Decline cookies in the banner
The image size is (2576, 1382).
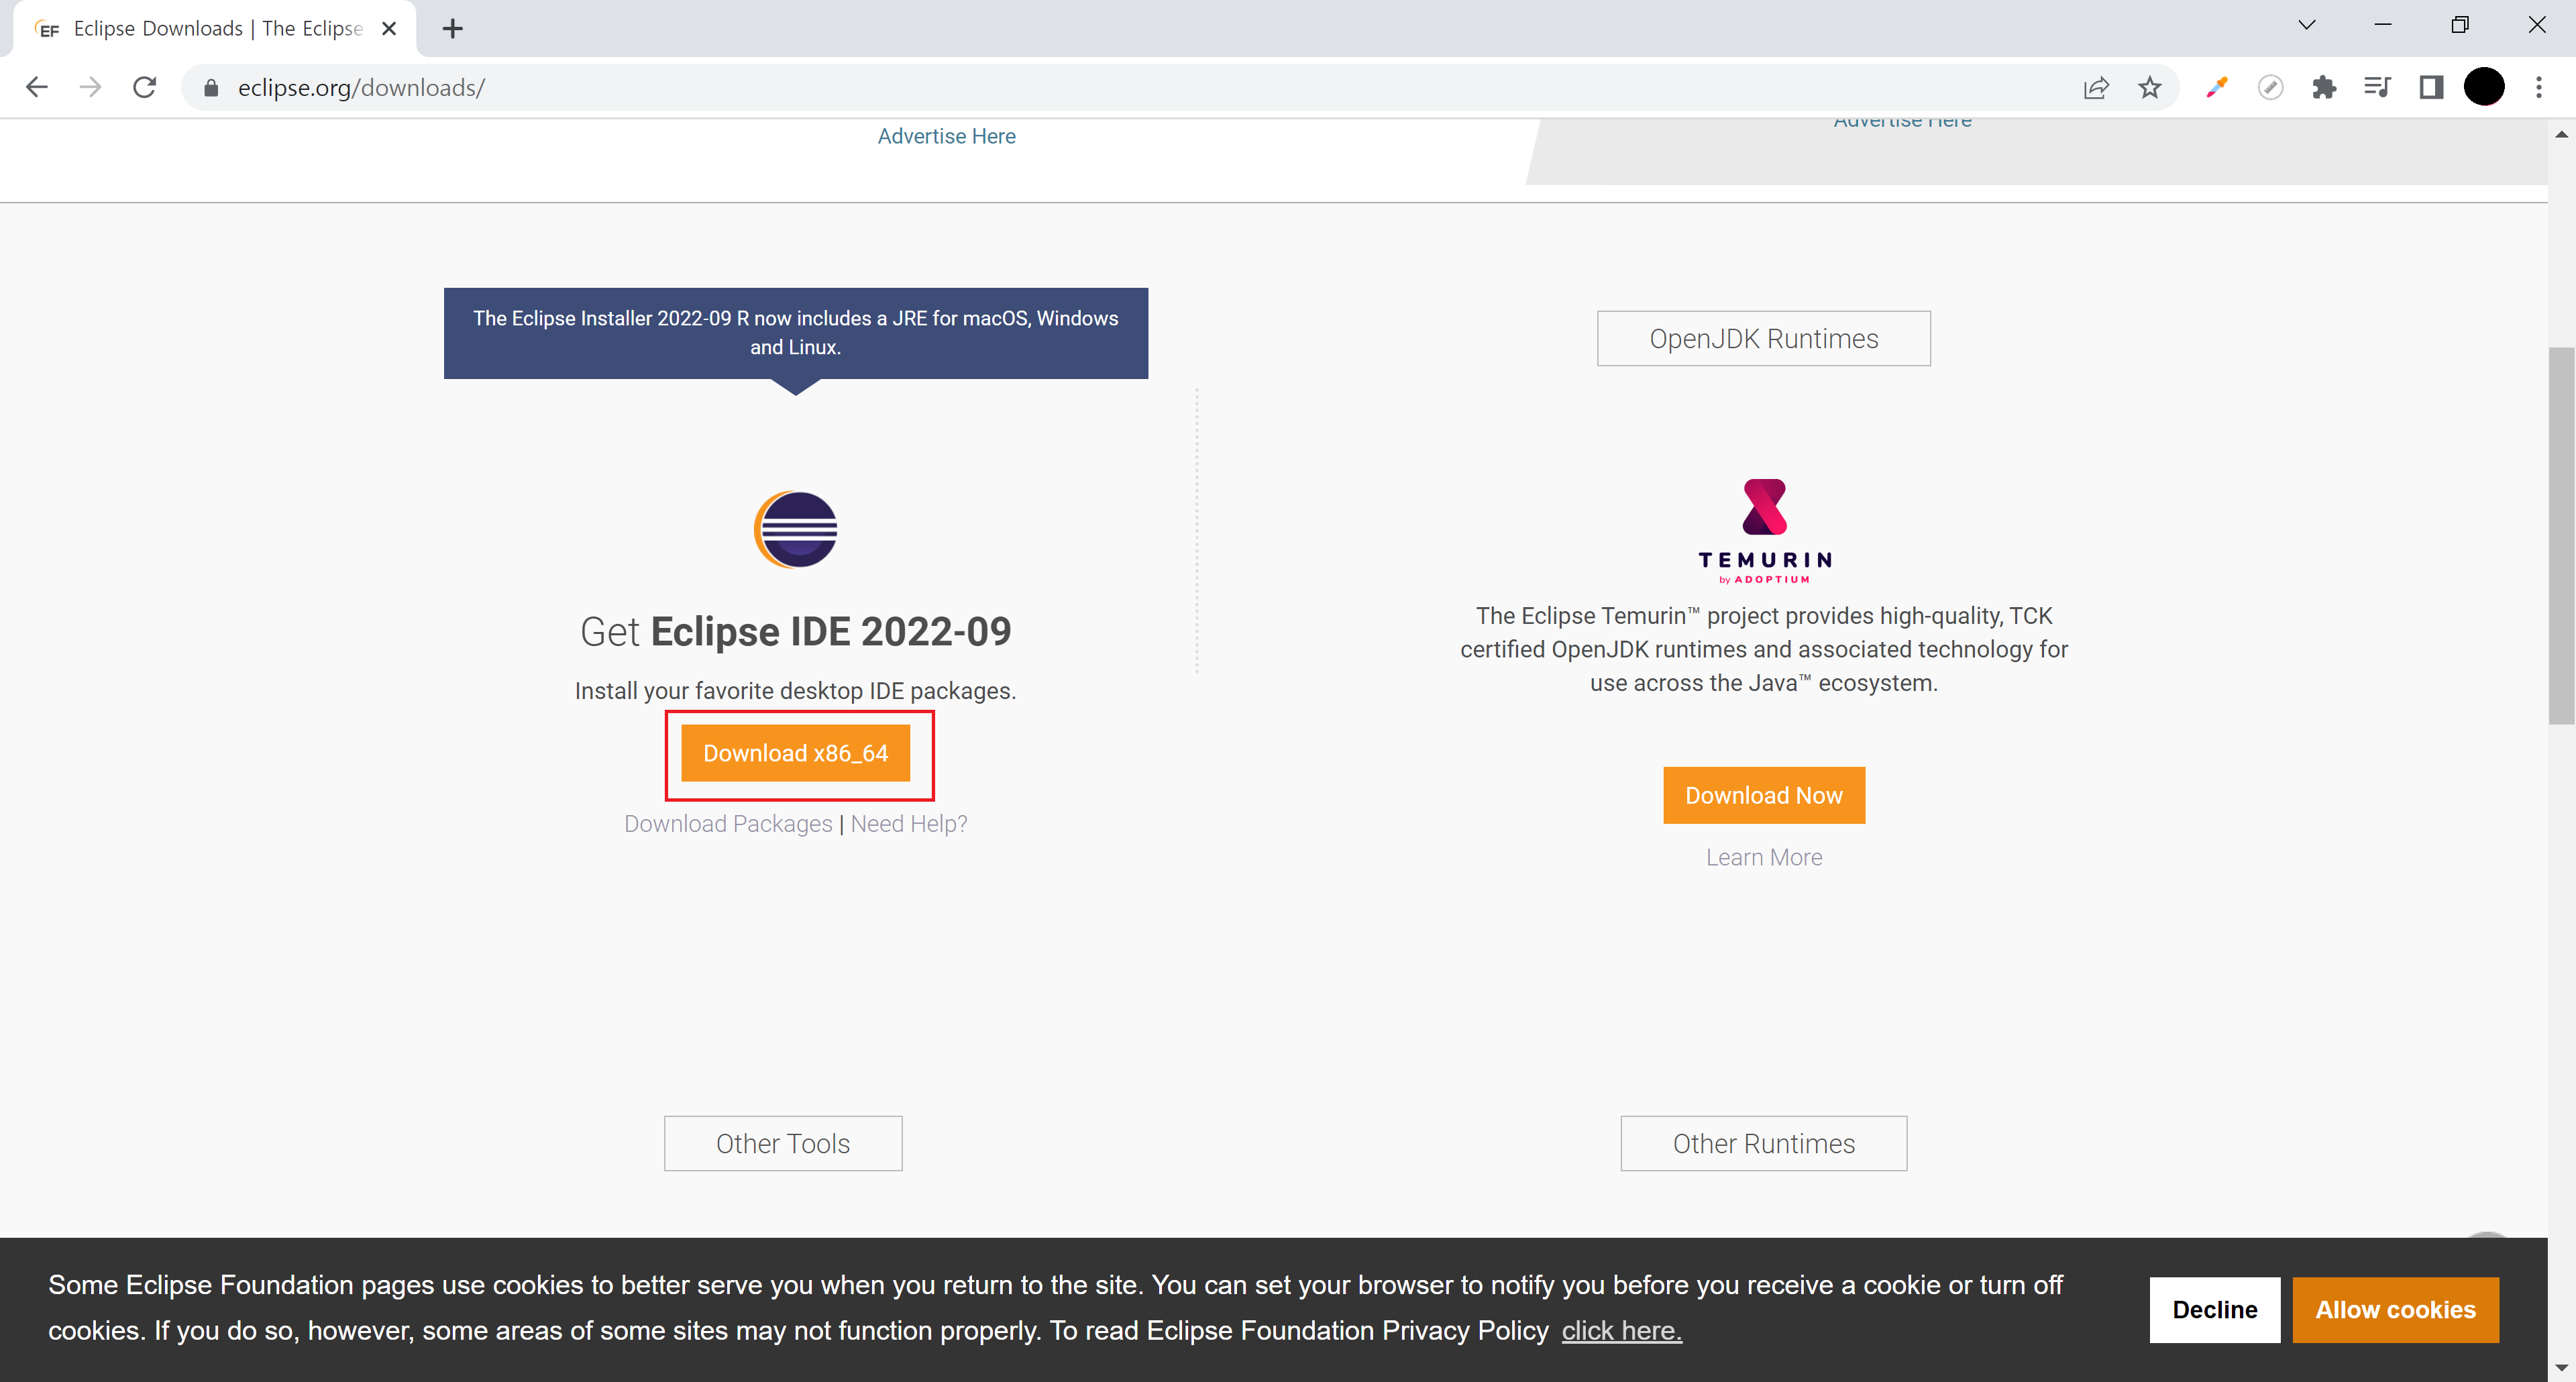(x=2214, y=1309)
